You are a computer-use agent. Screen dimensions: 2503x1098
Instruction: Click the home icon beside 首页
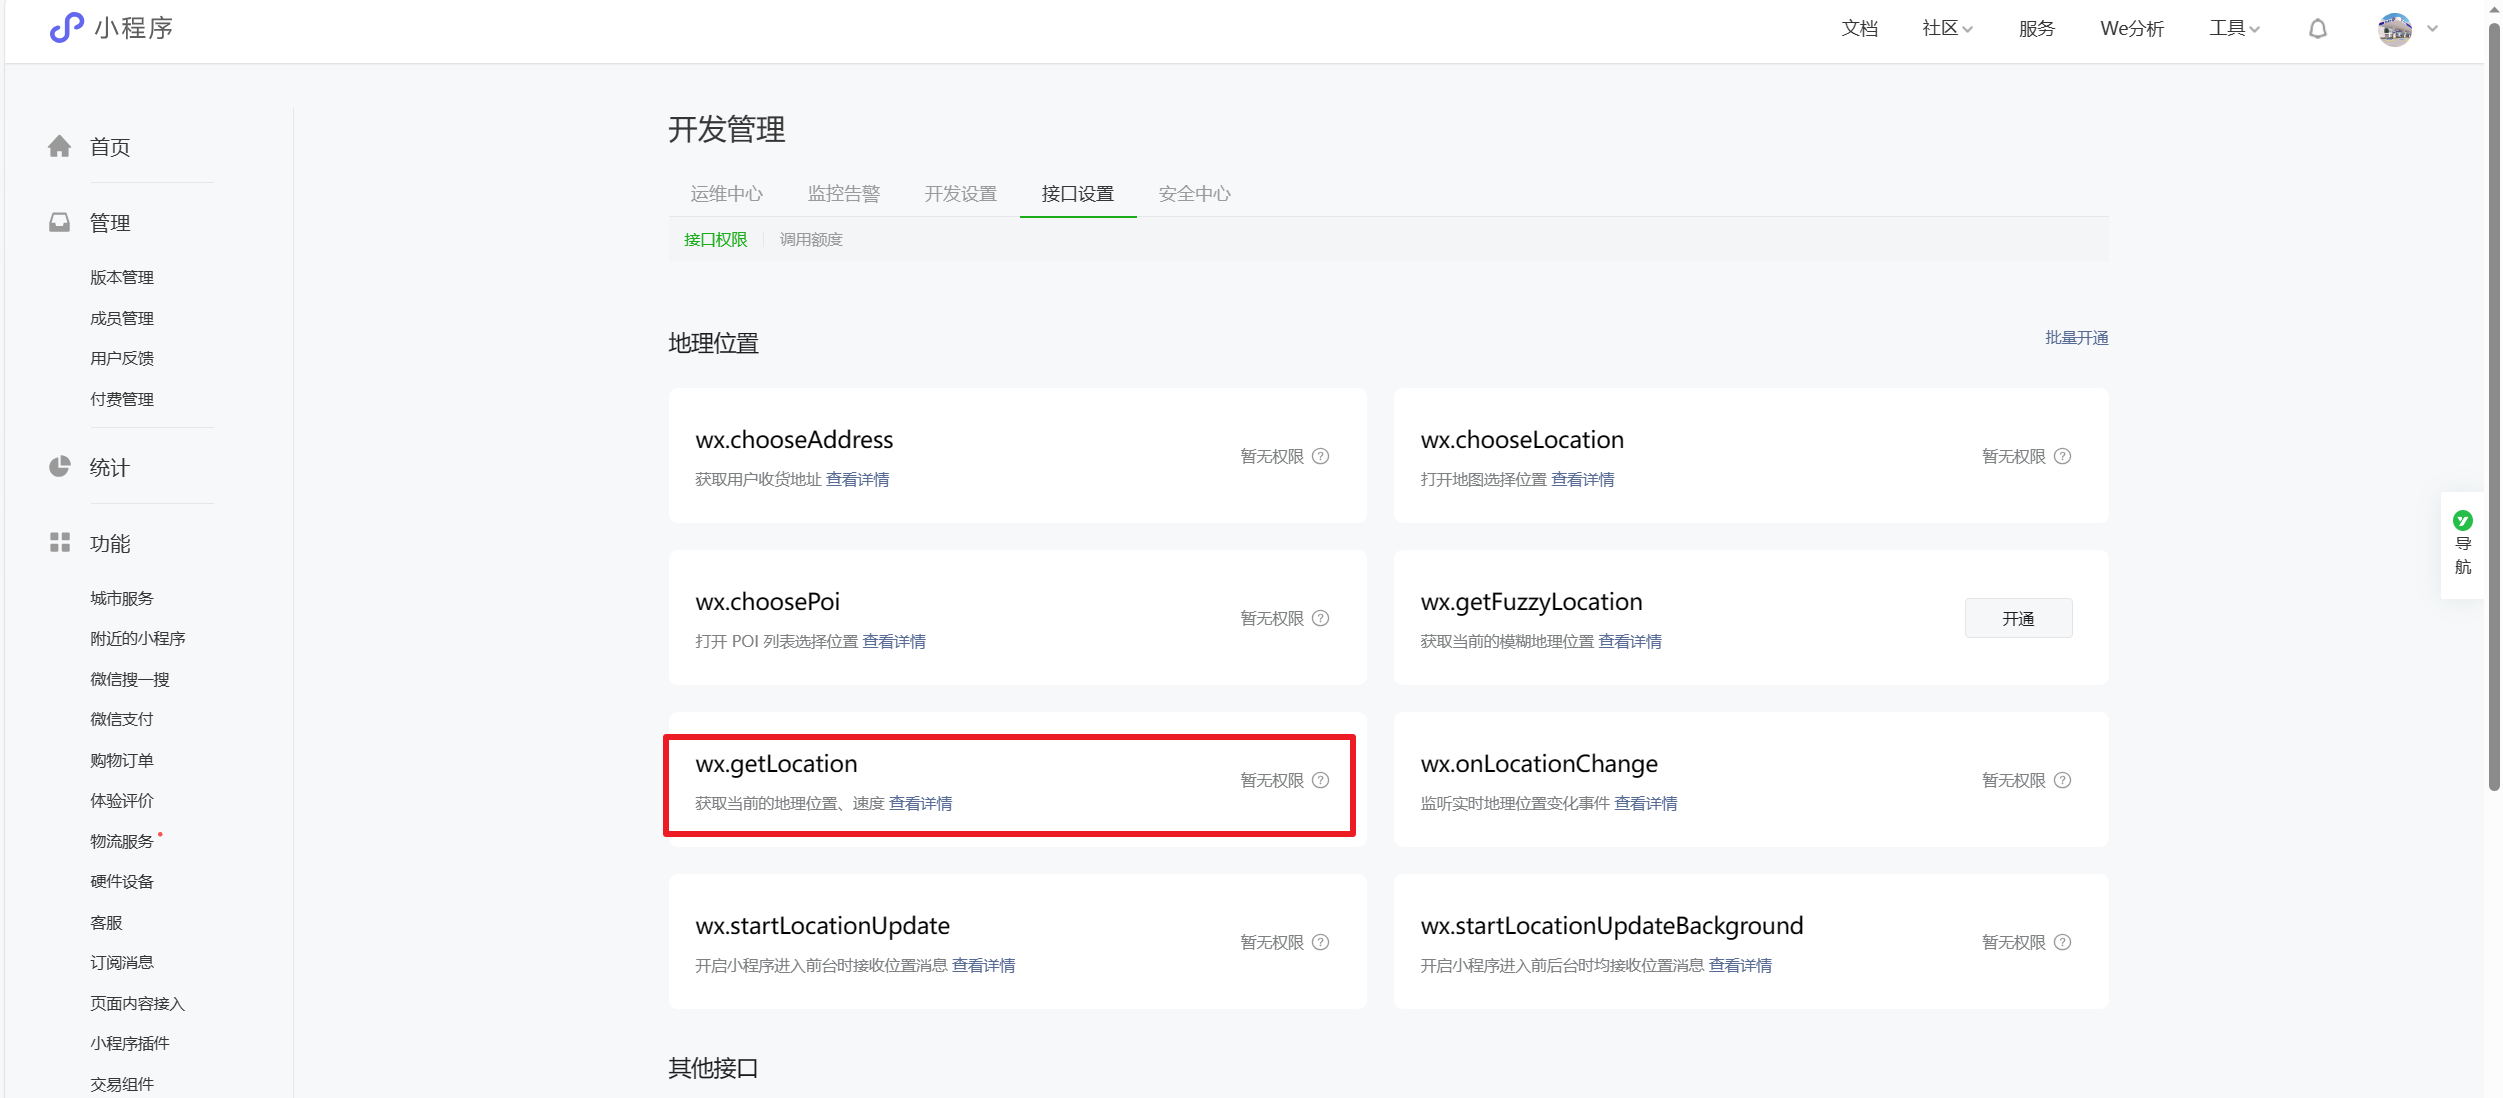60,147
